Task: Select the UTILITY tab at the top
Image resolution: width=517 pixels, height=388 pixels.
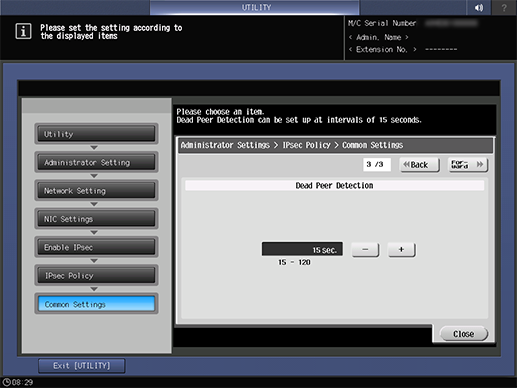Action: [255, 7]
